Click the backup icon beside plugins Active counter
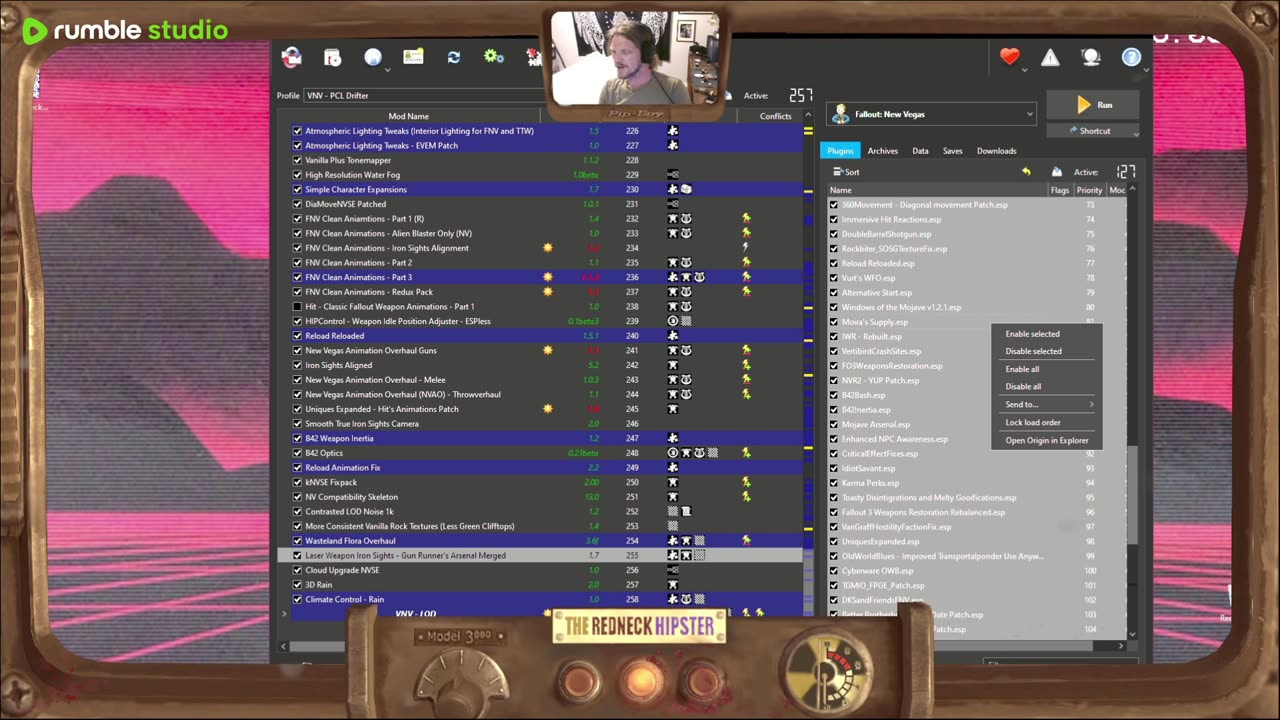This screenshot has width=1280, height=720. 1056,172
